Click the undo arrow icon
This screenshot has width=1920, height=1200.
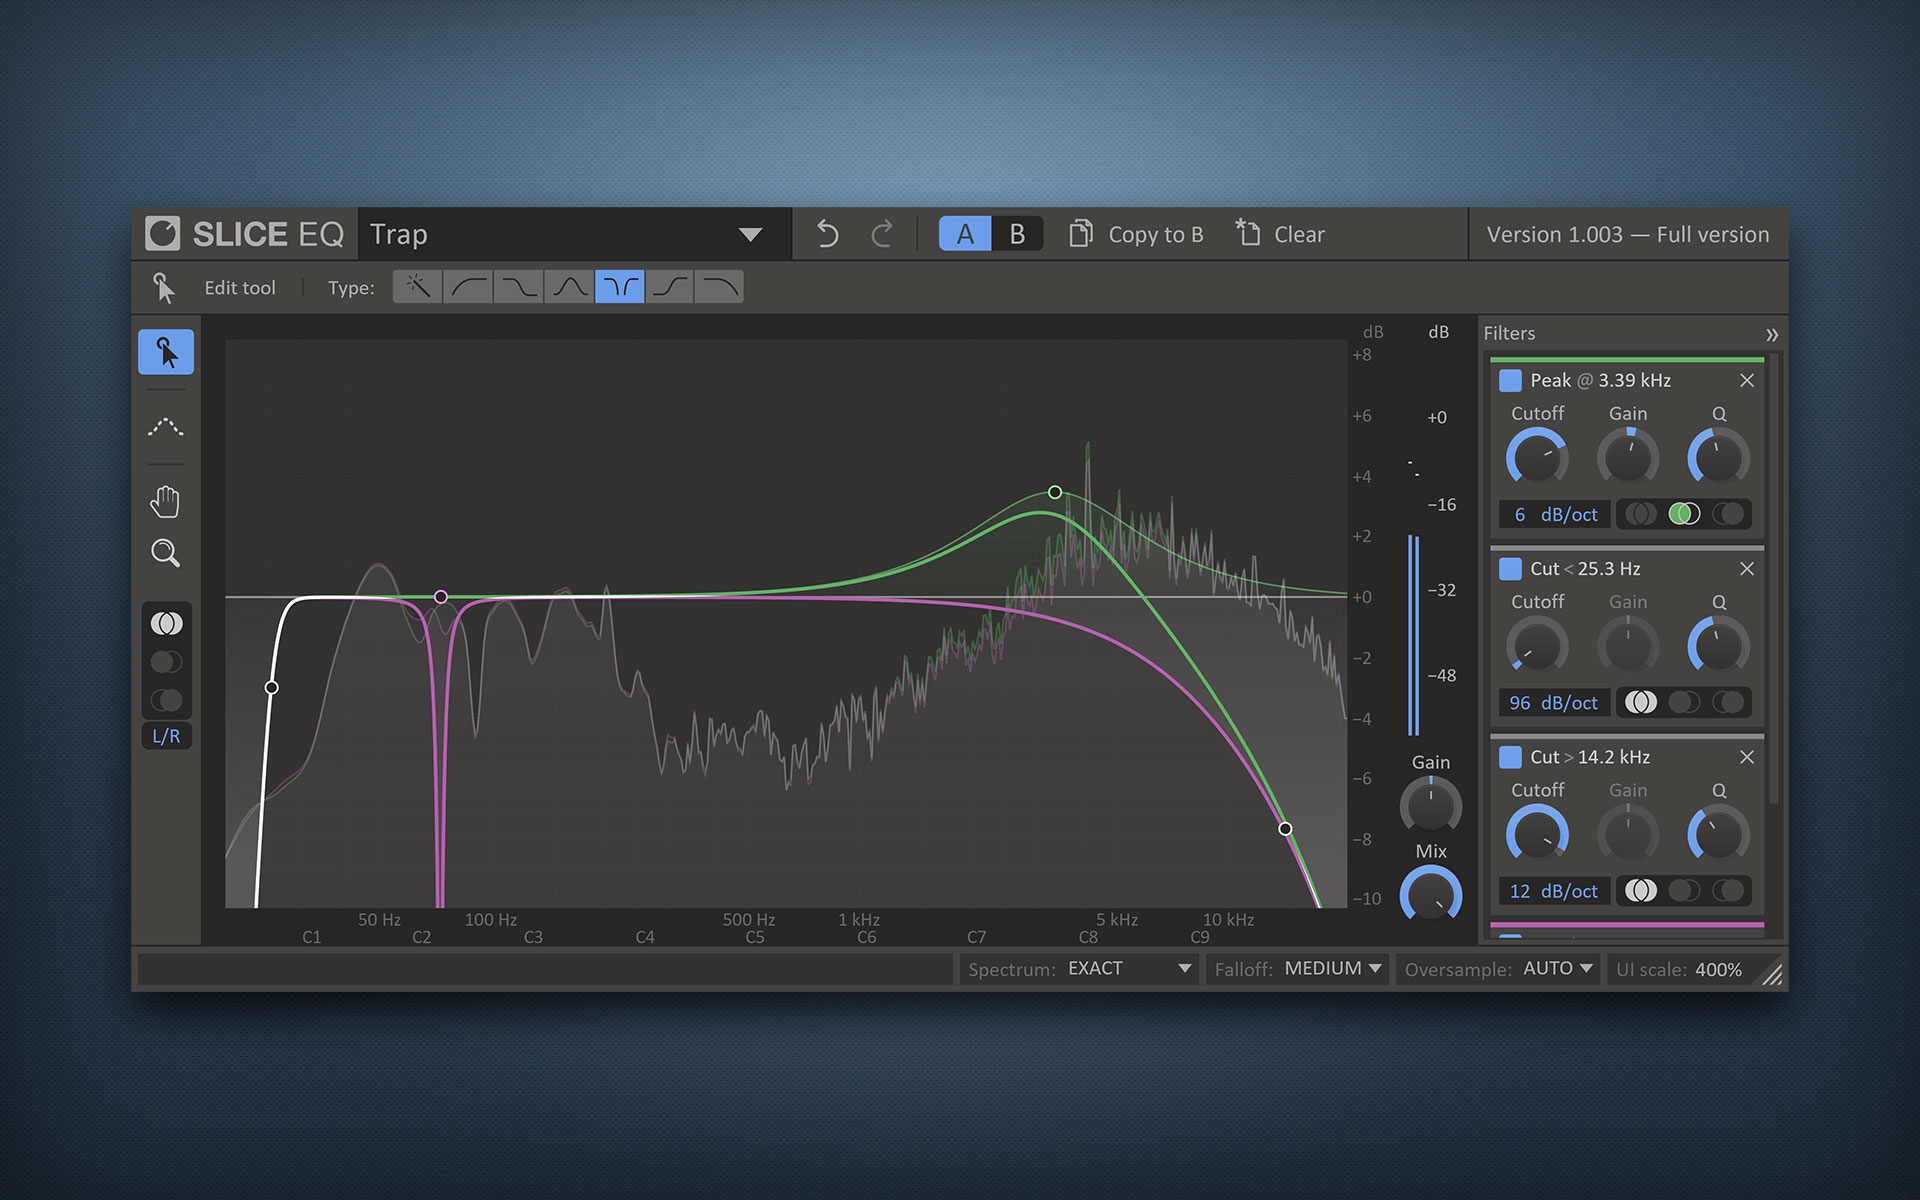tap(826, 233)
